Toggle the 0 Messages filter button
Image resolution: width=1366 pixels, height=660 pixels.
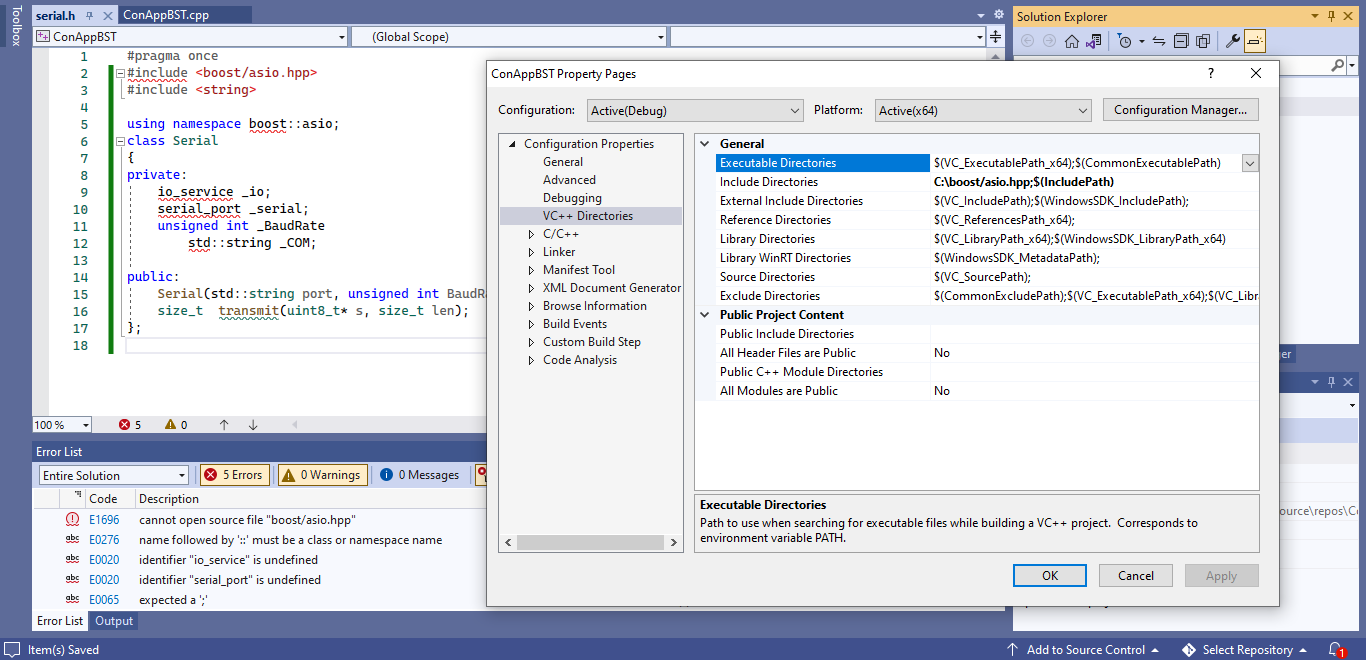[x=418, y=475]
